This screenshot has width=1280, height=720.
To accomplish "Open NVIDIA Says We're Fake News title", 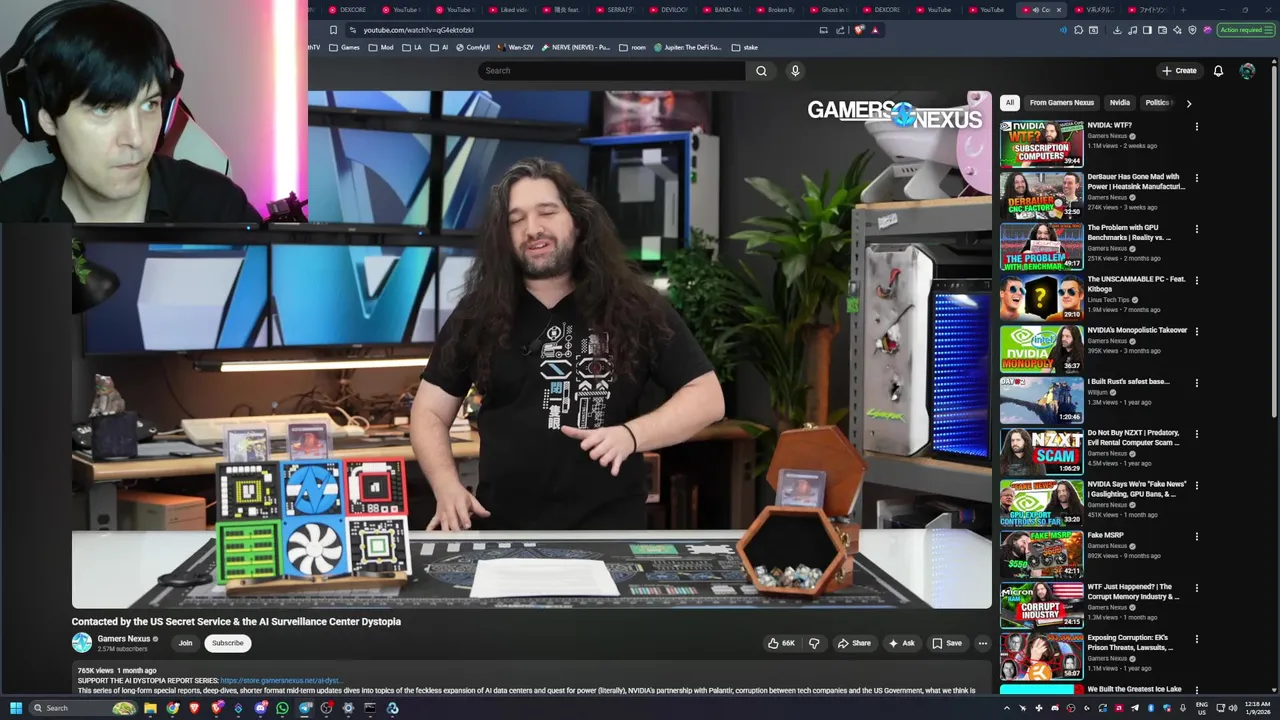I will pyautogui.click(x=1137, y=489).
